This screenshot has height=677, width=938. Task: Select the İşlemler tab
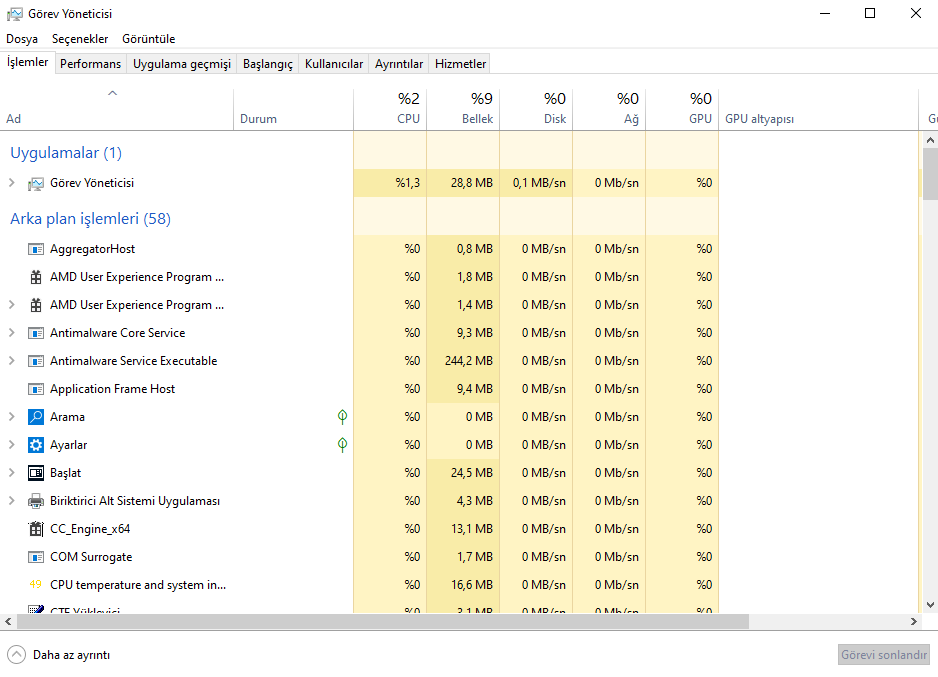tap(28, 62)
